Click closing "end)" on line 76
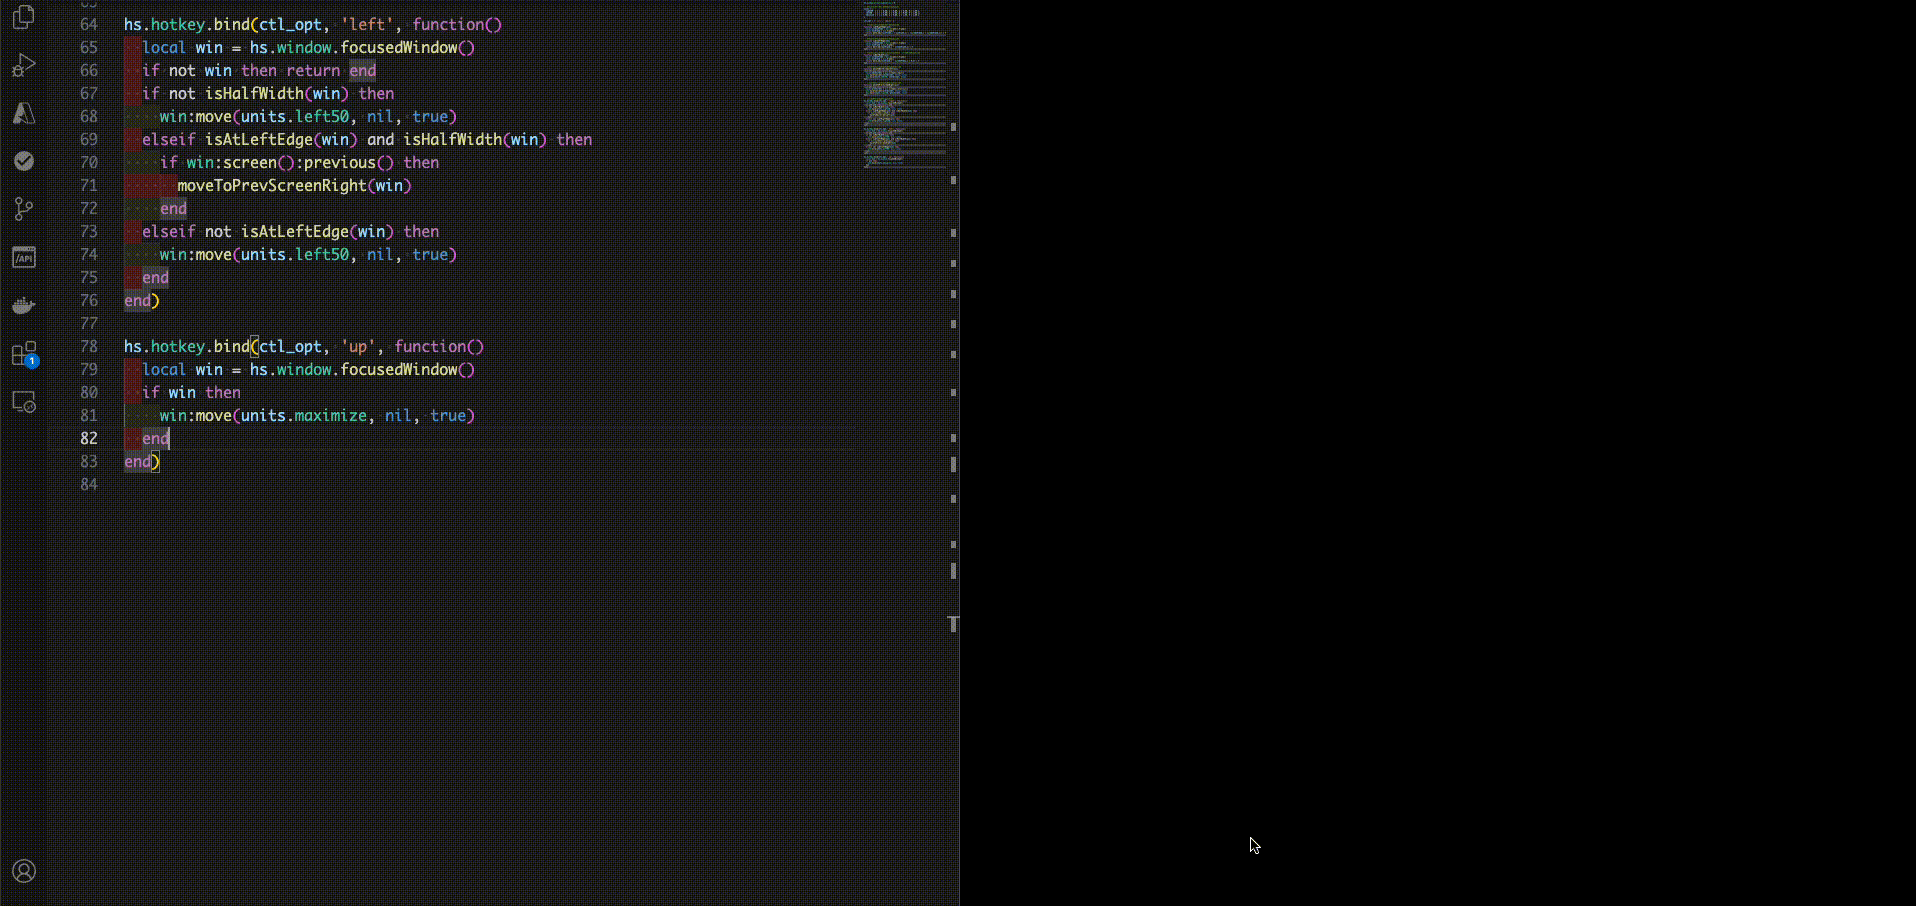 click(142, 300)
